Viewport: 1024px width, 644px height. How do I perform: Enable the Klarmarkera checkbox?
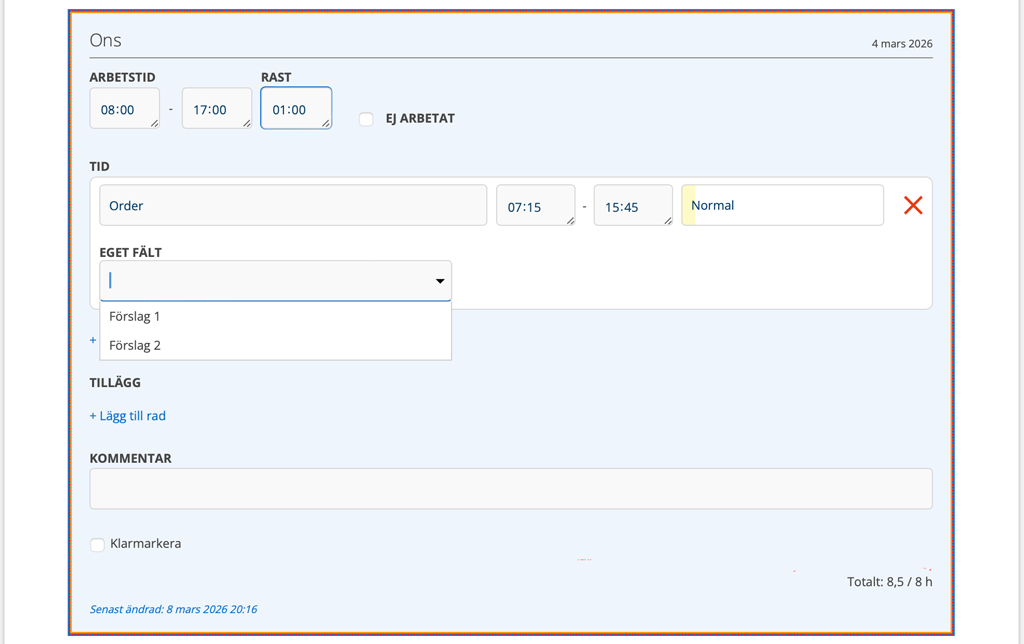coord(97,545)
